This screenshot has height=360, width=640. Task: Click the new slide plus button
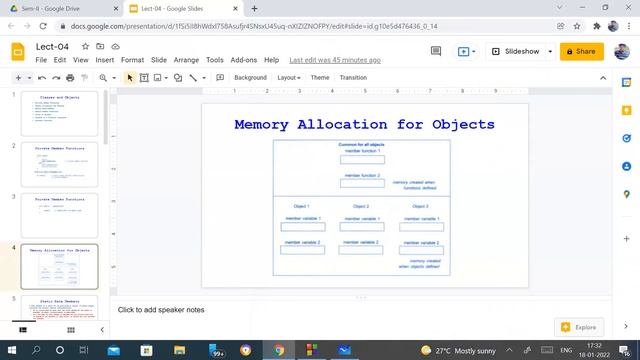[x=18, y=78]
